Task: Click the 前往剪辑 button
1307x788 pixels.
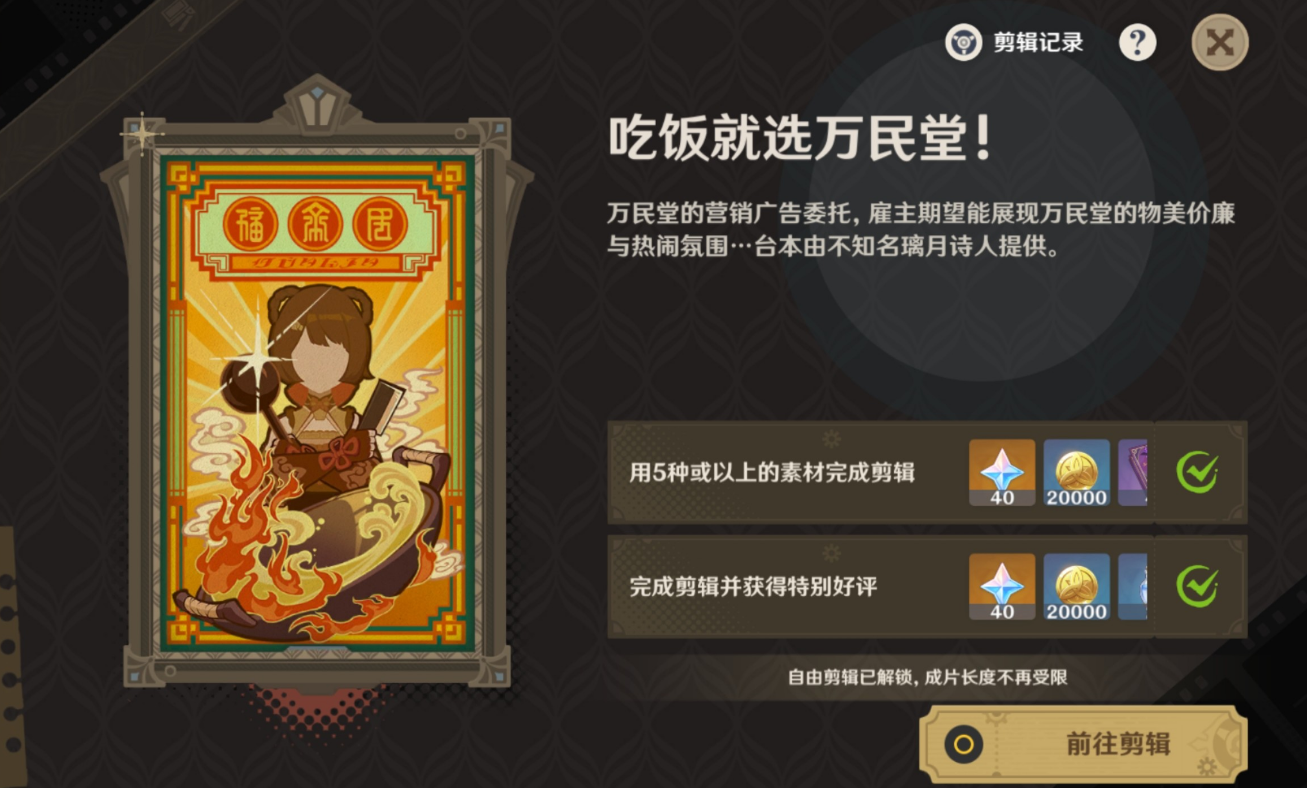Action: tap(1084, 745)
